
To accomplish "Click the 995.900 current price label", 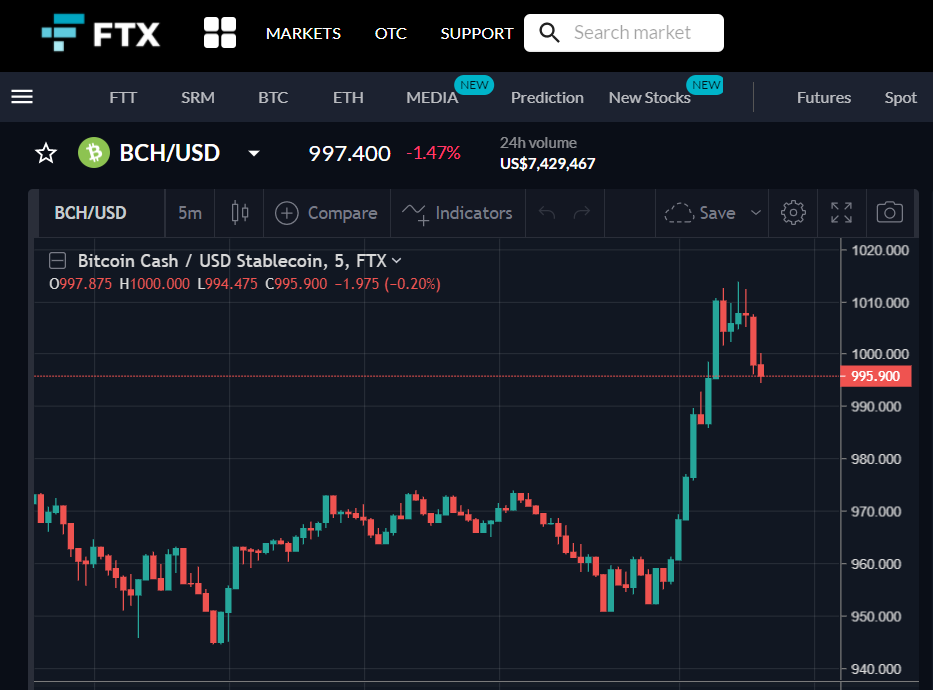I will (875, 376).
